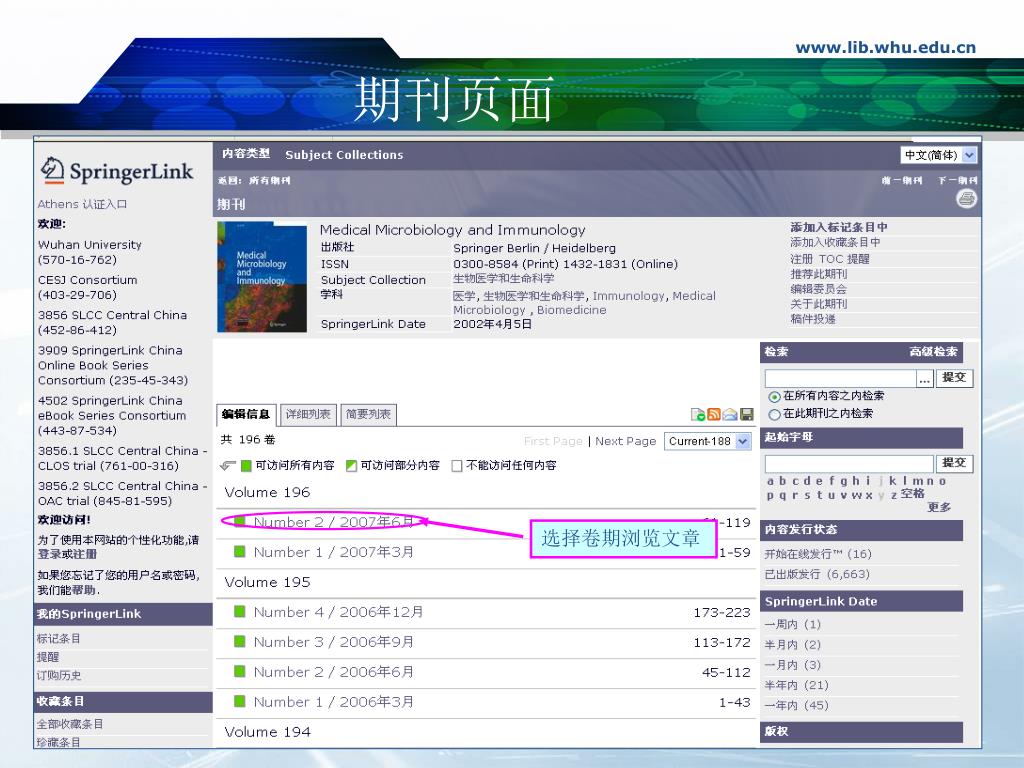Open the orange RSS feed icon
Viewport: 1024px width, 768px height.
click(714, 414)
